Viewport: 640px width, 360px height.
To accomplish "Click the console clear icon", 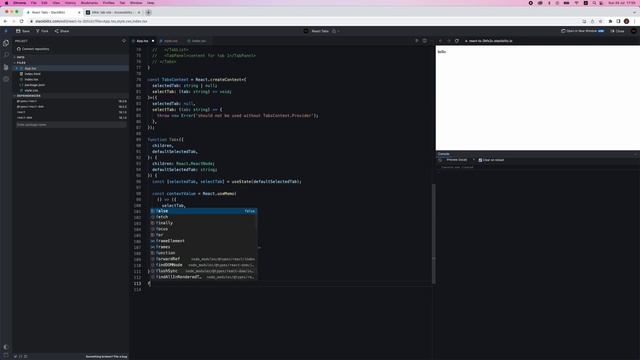I will coord(440,160).
